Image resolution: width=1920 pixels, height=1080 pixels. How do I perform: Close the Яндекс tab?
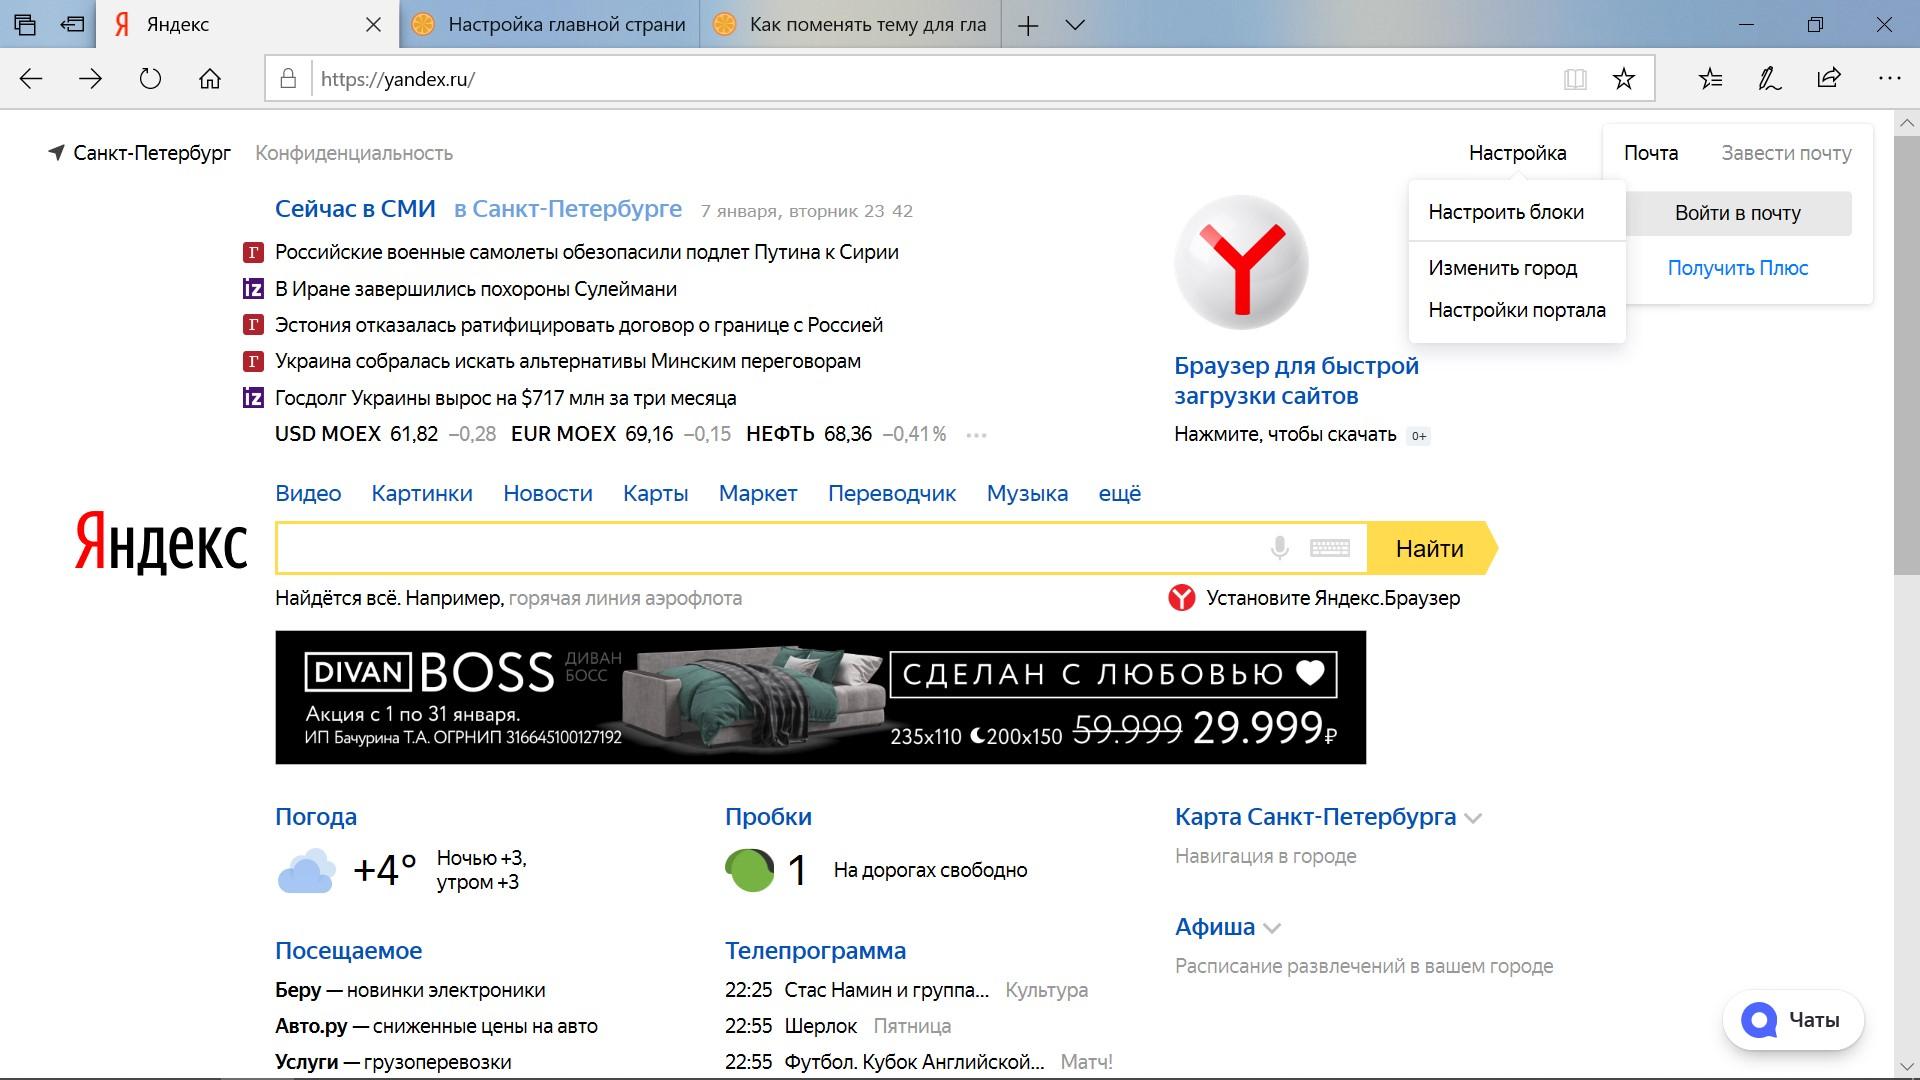pyautogui.click(x=373, y=25)
